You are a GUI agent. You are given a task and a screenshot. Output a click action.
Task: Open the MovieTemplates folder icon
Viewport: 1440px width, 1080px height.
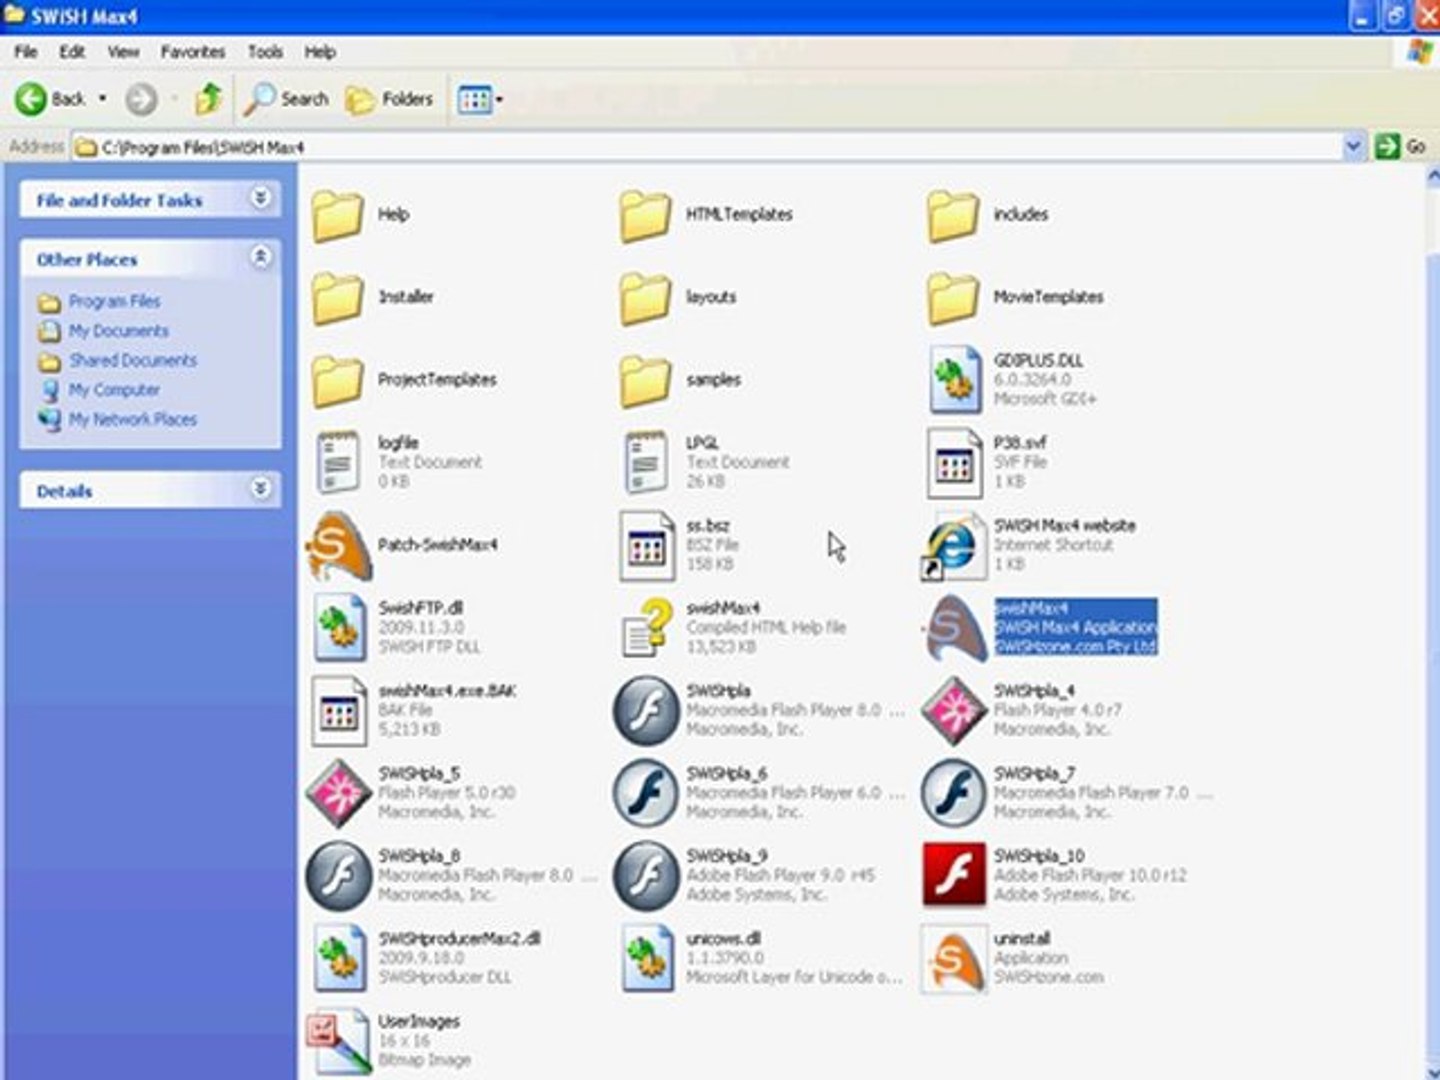click(x=953, y=297)
